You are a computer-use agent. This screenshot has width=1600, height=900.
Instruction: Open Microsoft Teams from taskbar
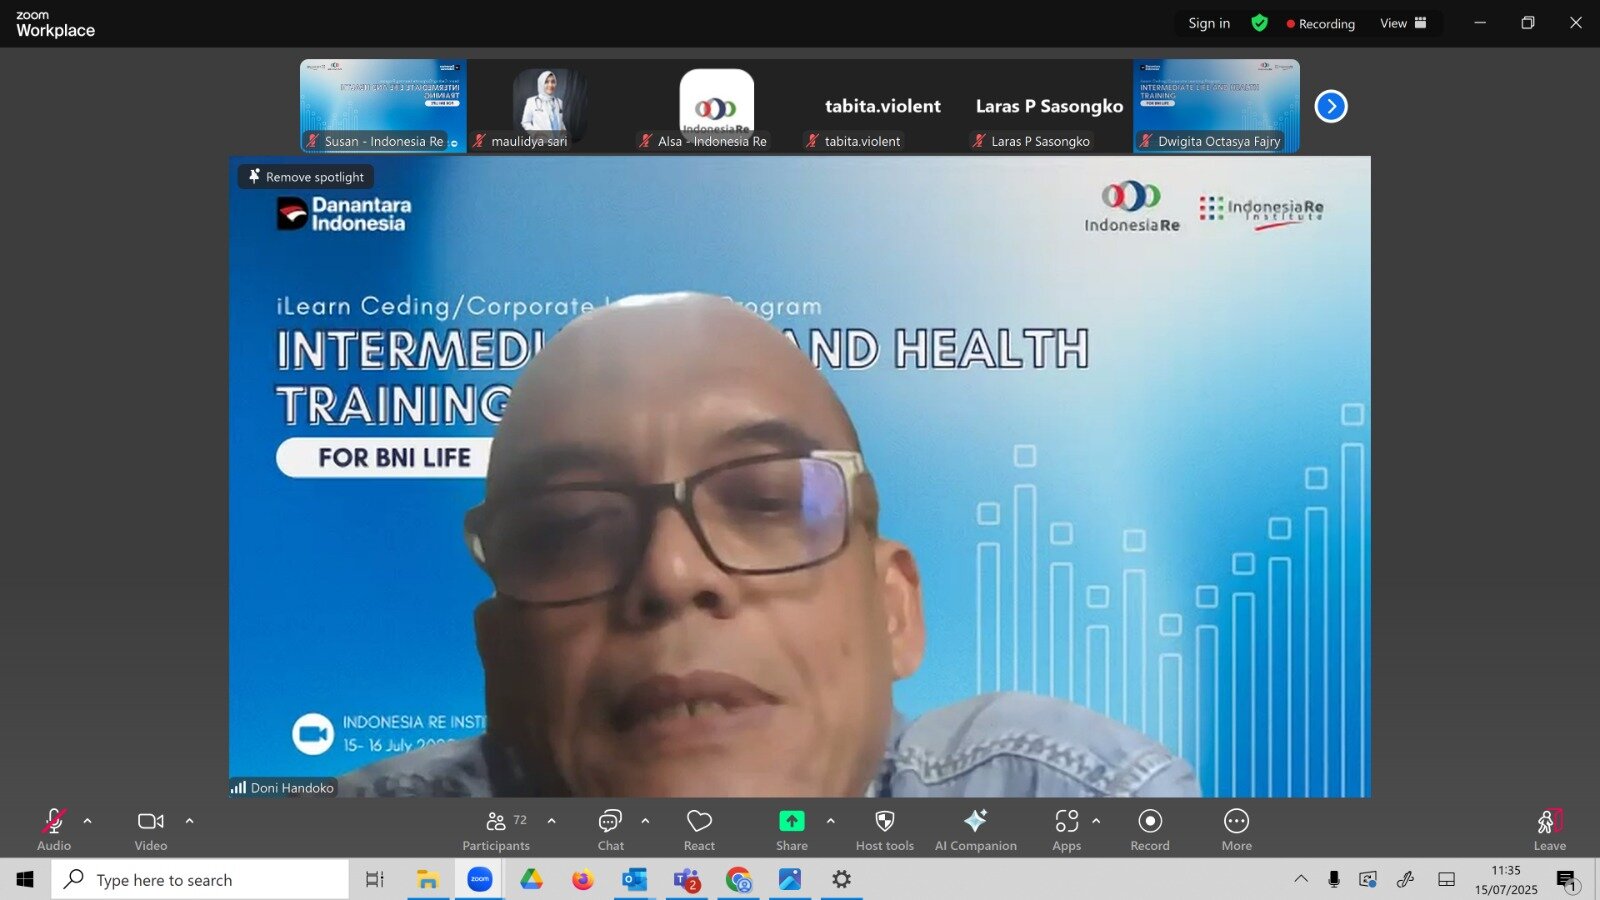[x=687, y=880]
